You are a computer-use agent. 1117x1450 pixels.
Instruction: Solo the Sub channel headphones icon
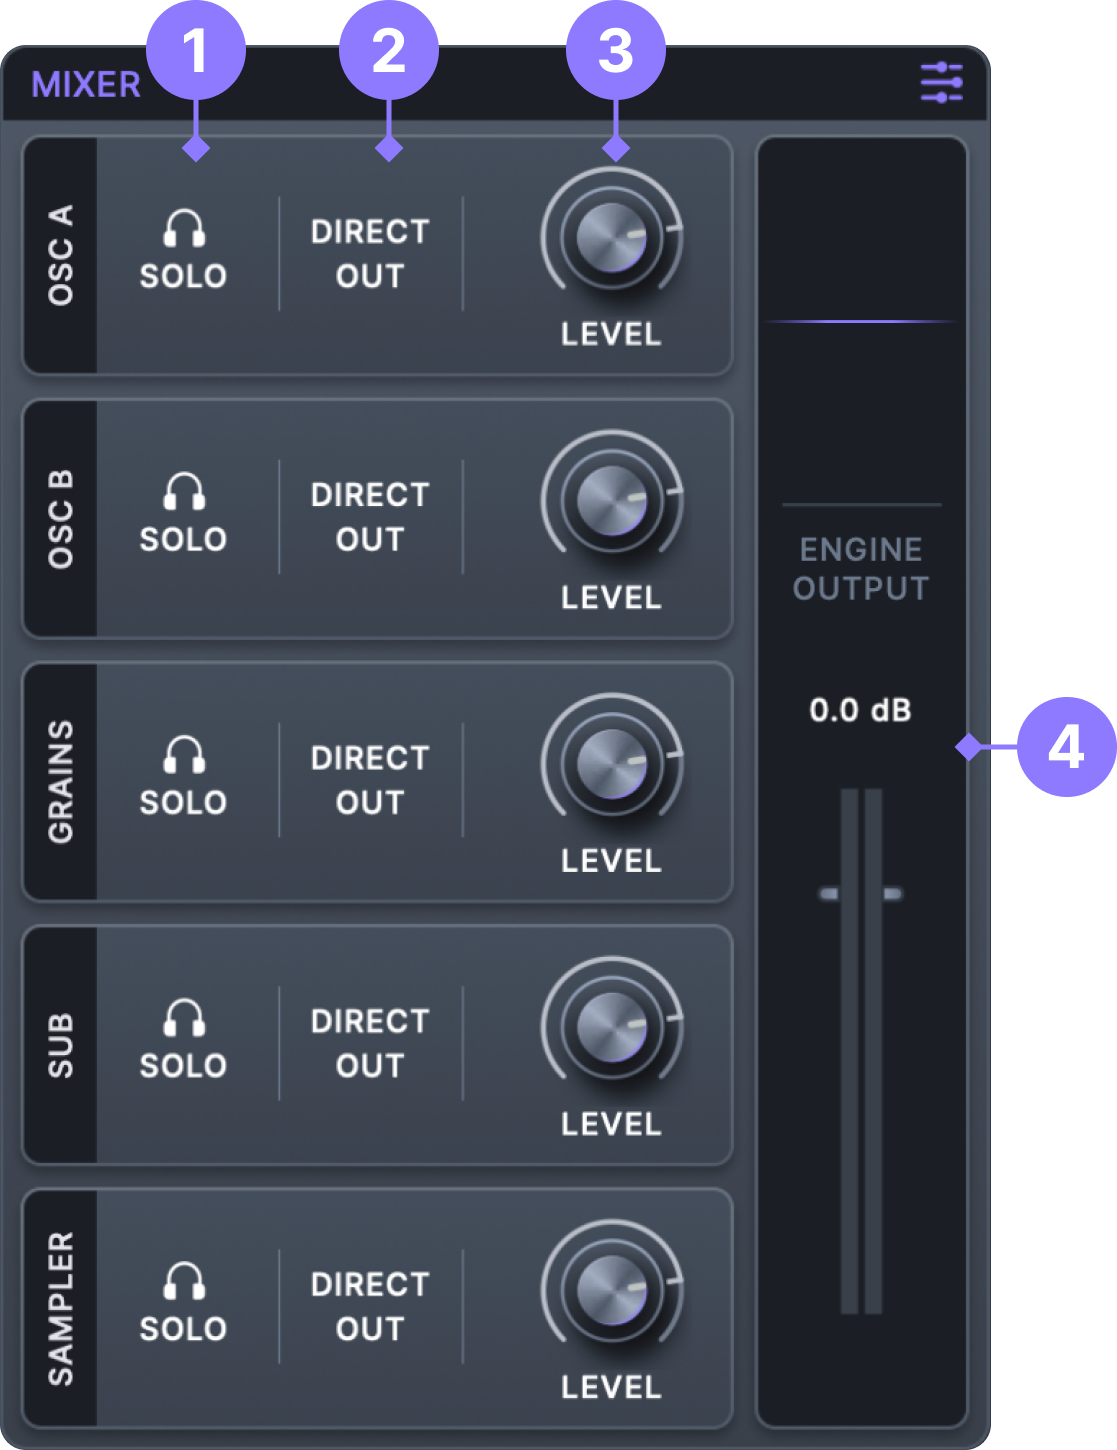(x=184, y=1019)
